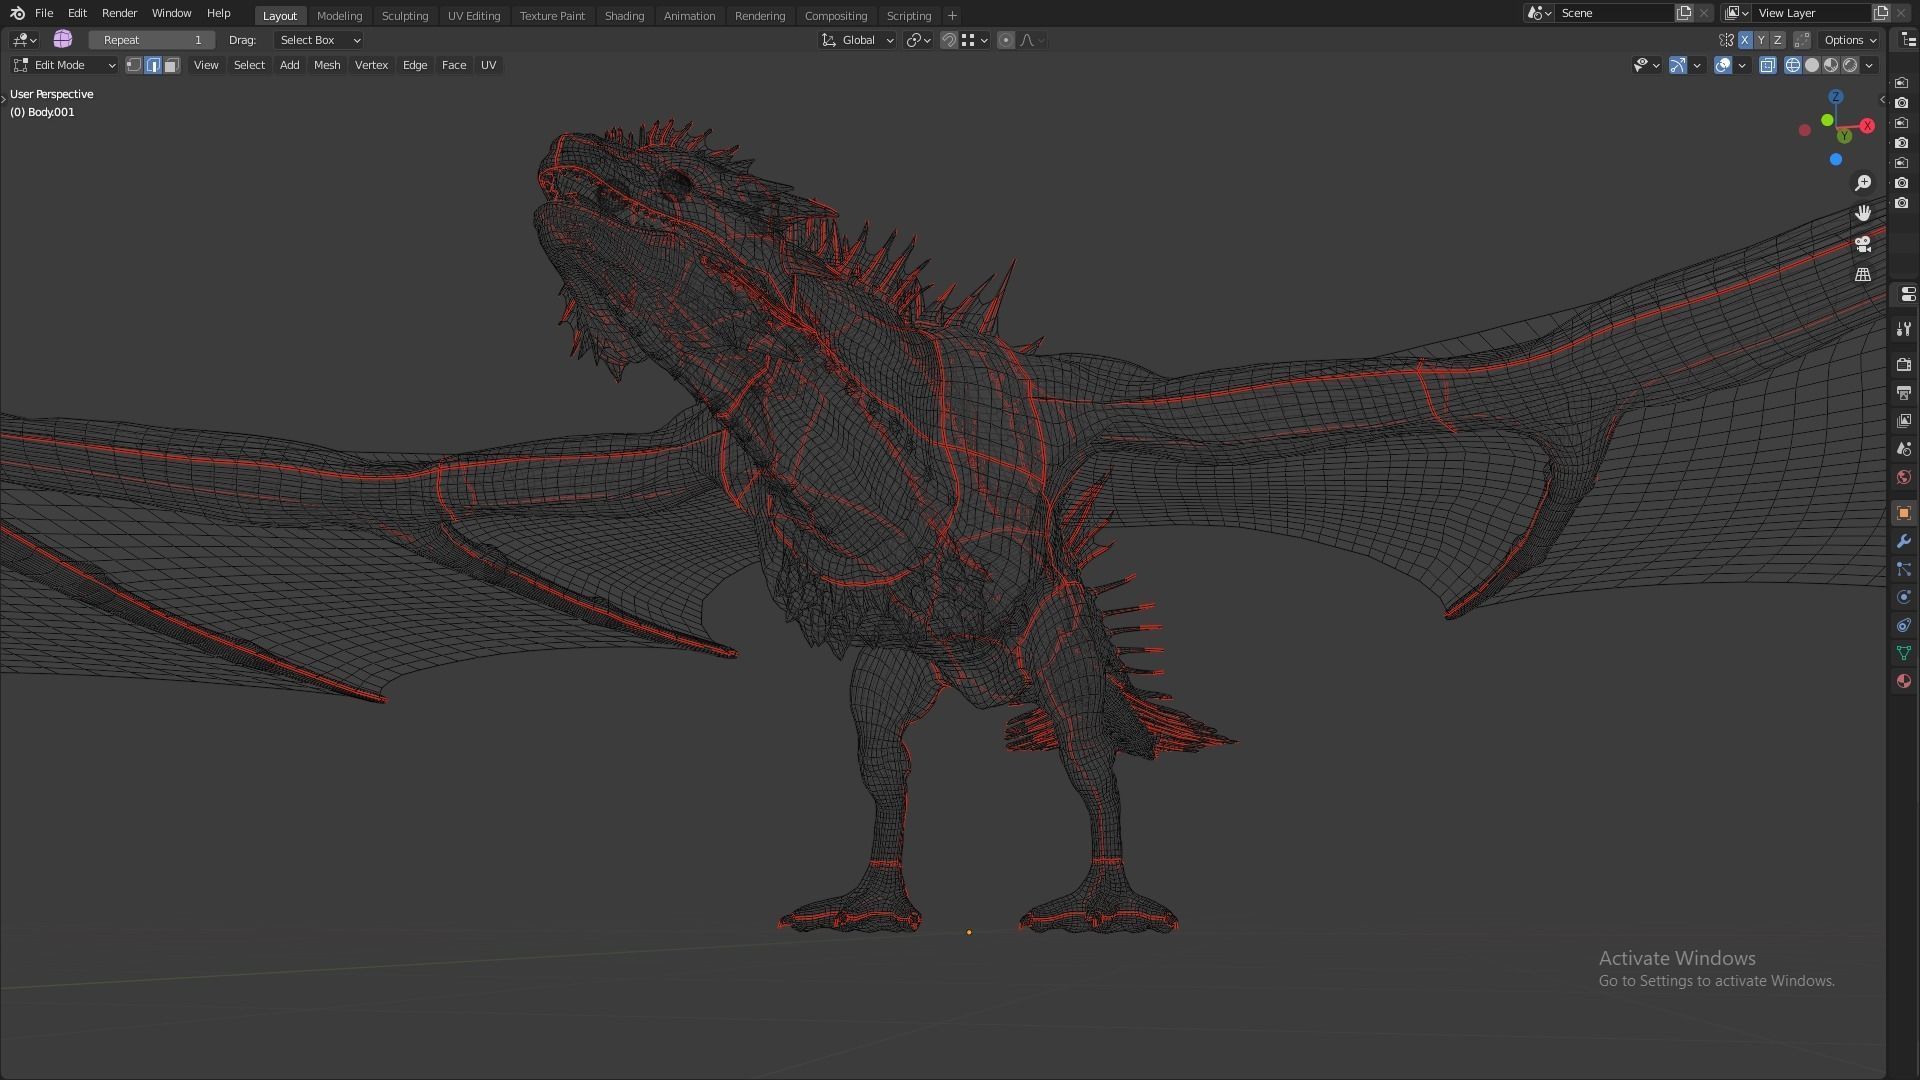Switch perspective/orthographic with the grid gizmo

click(x=1863, y=274)
